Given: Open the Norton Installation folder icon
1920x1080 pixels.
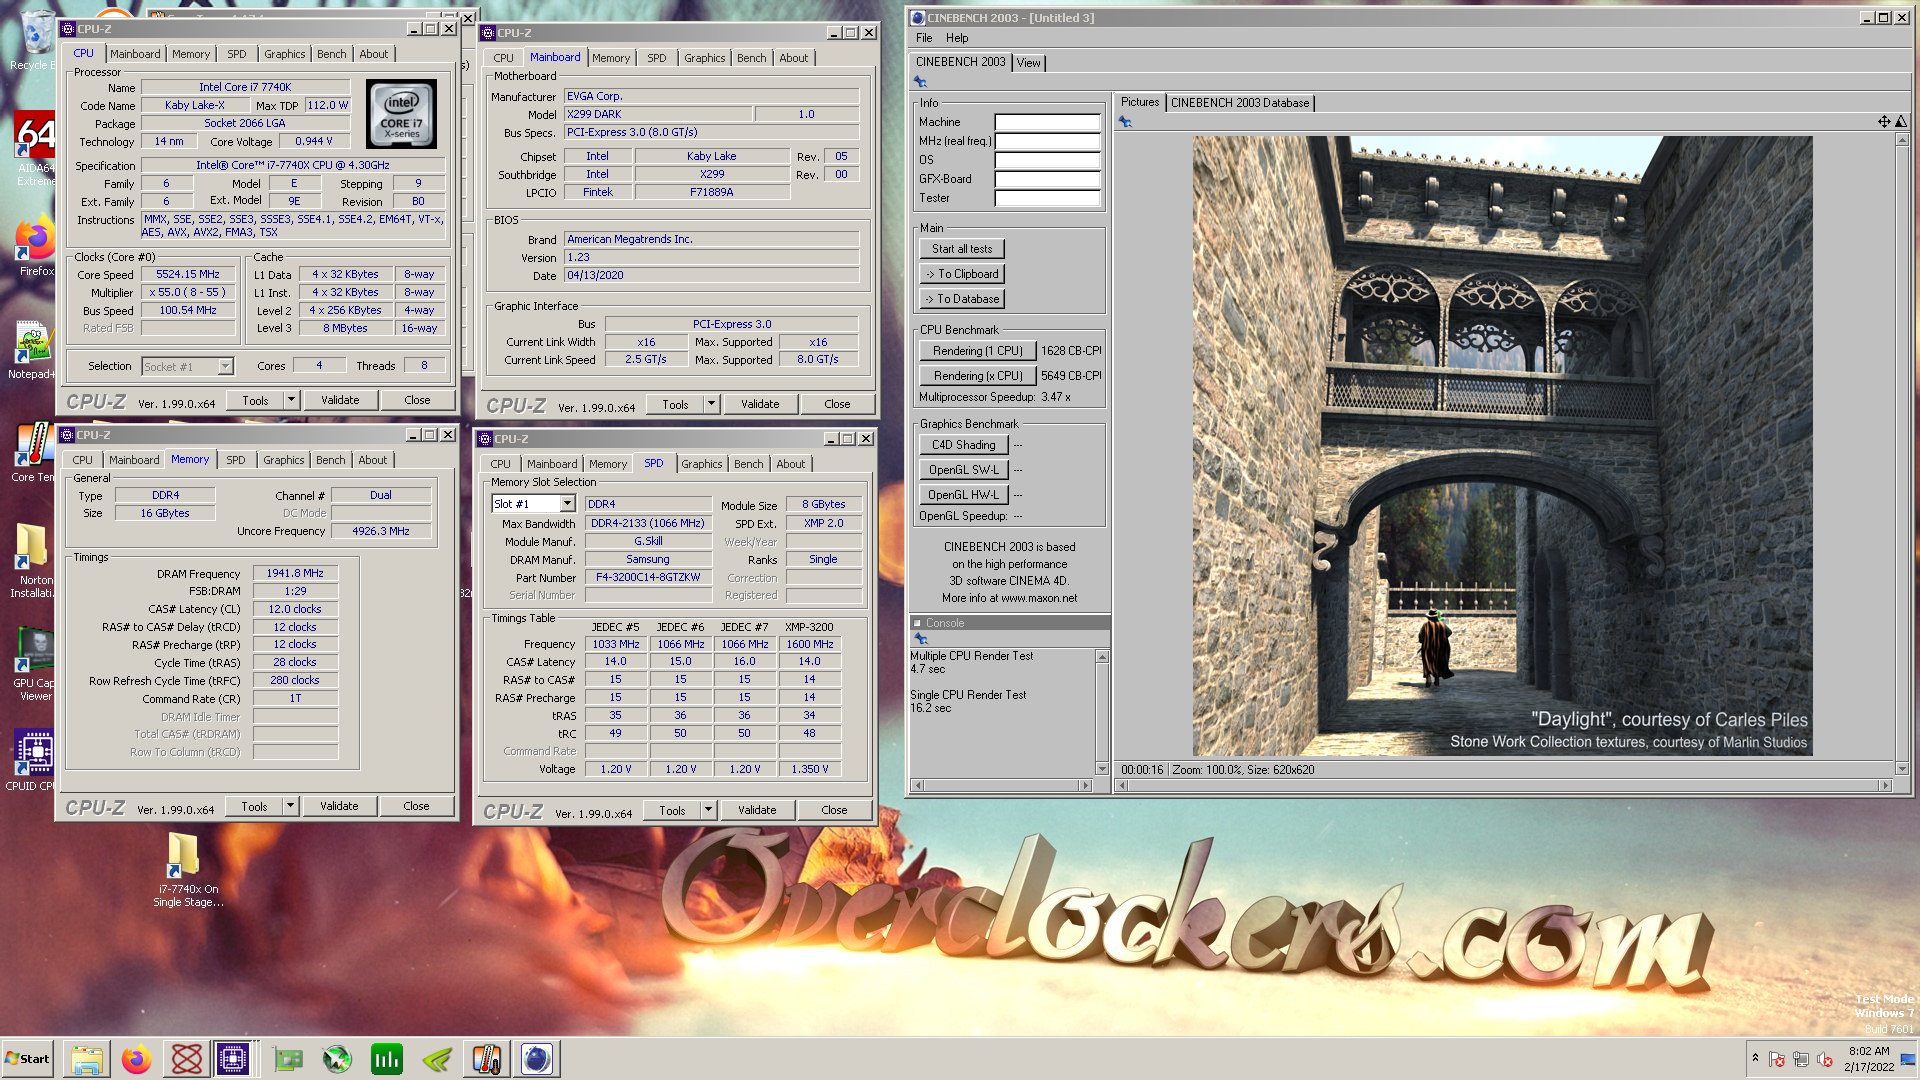Looking at the screenshot, I should pos(33,562).
